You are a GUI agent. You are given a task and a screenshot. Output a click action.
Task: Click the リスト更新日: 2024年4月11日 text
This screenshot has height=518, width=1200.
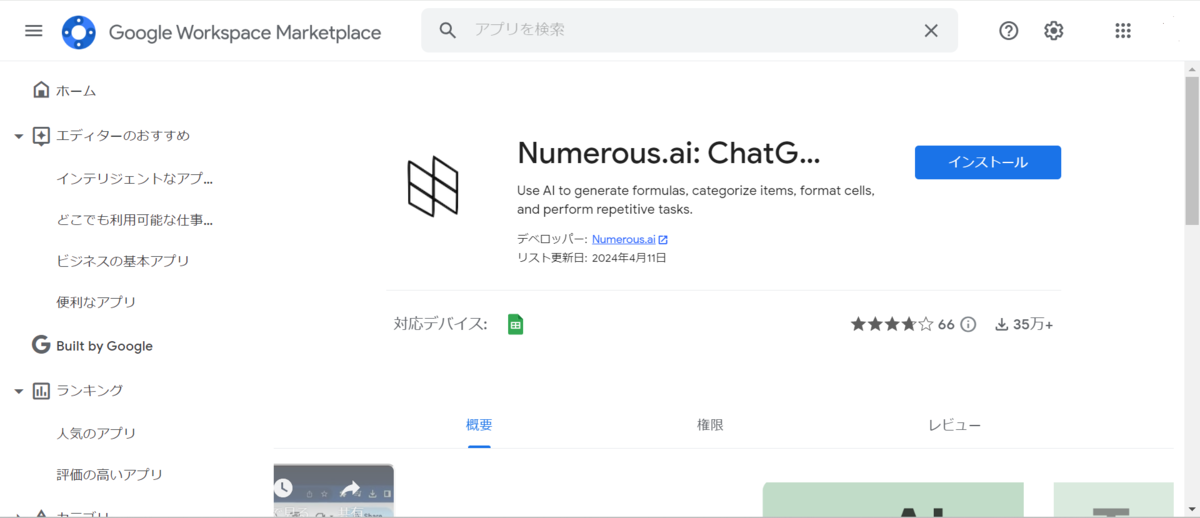[592, 258]
